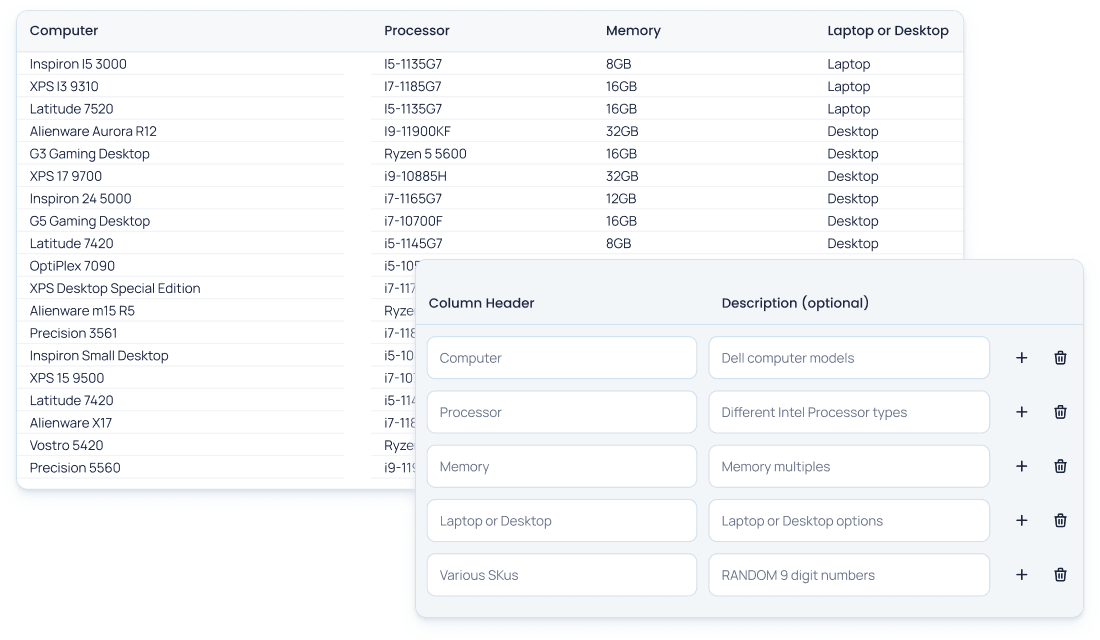Select the 'Latitude 7520' cell
The height and width of the screenshot is (640, 1100).
[72, 109]
